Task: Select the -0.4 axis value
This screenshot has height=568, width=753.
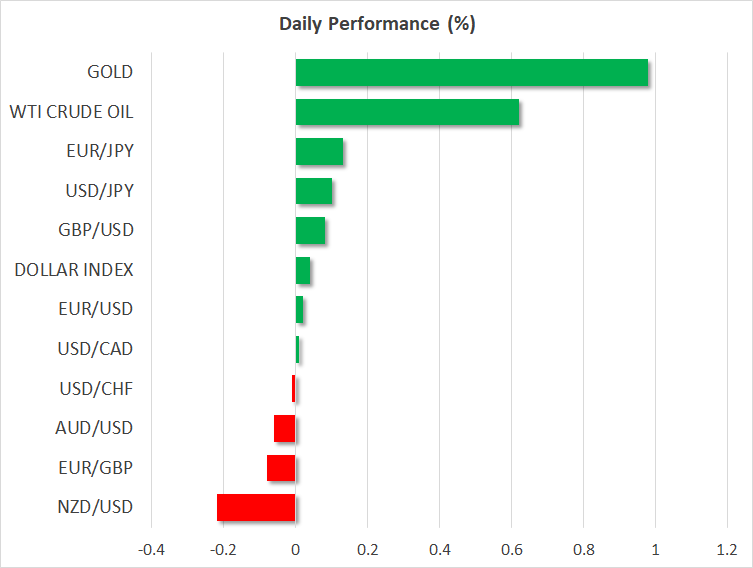Action: tap(151, 550)
